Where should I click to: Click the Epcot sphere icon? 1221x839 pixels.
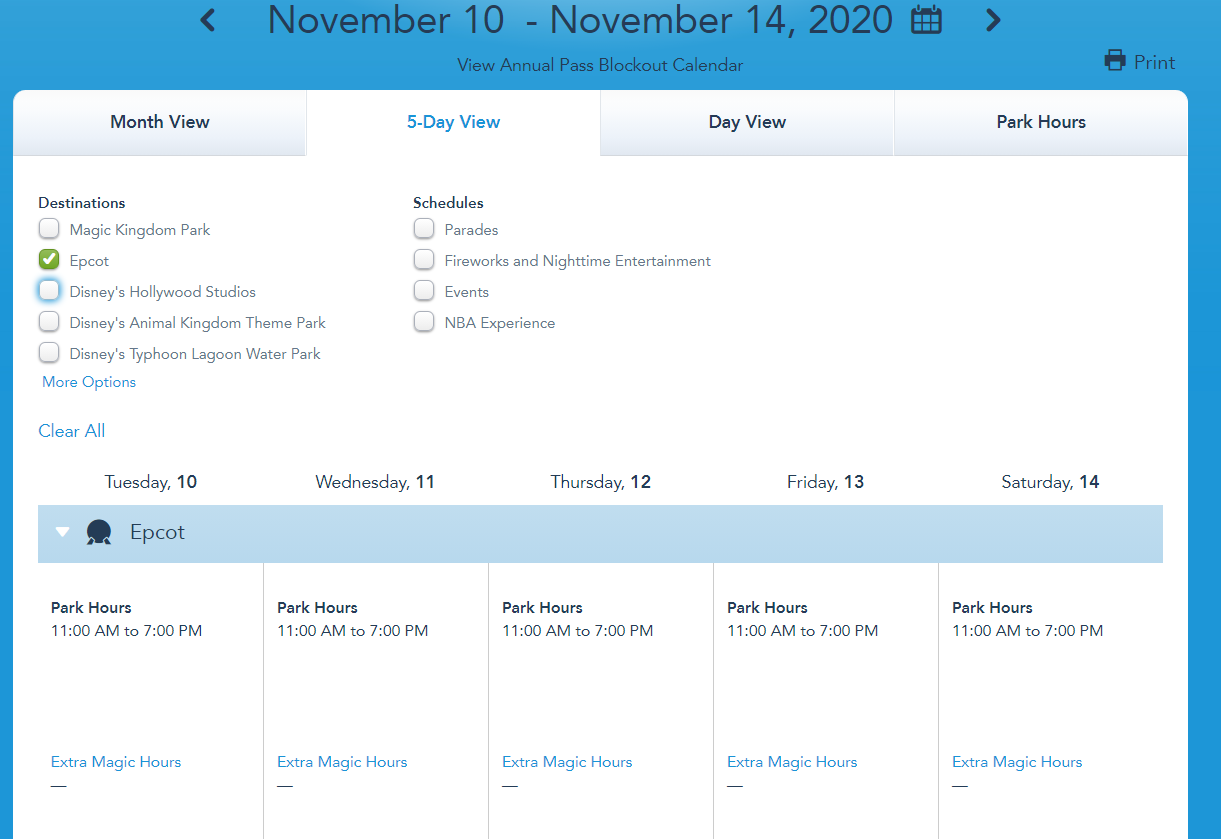click(99, 533)
